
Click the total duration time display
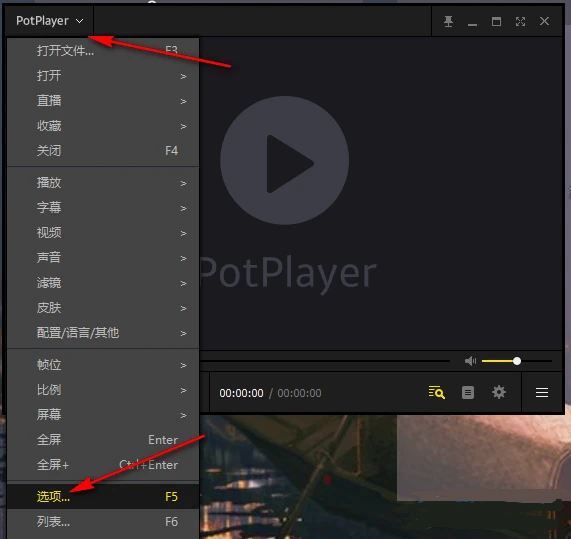(299, 393)
